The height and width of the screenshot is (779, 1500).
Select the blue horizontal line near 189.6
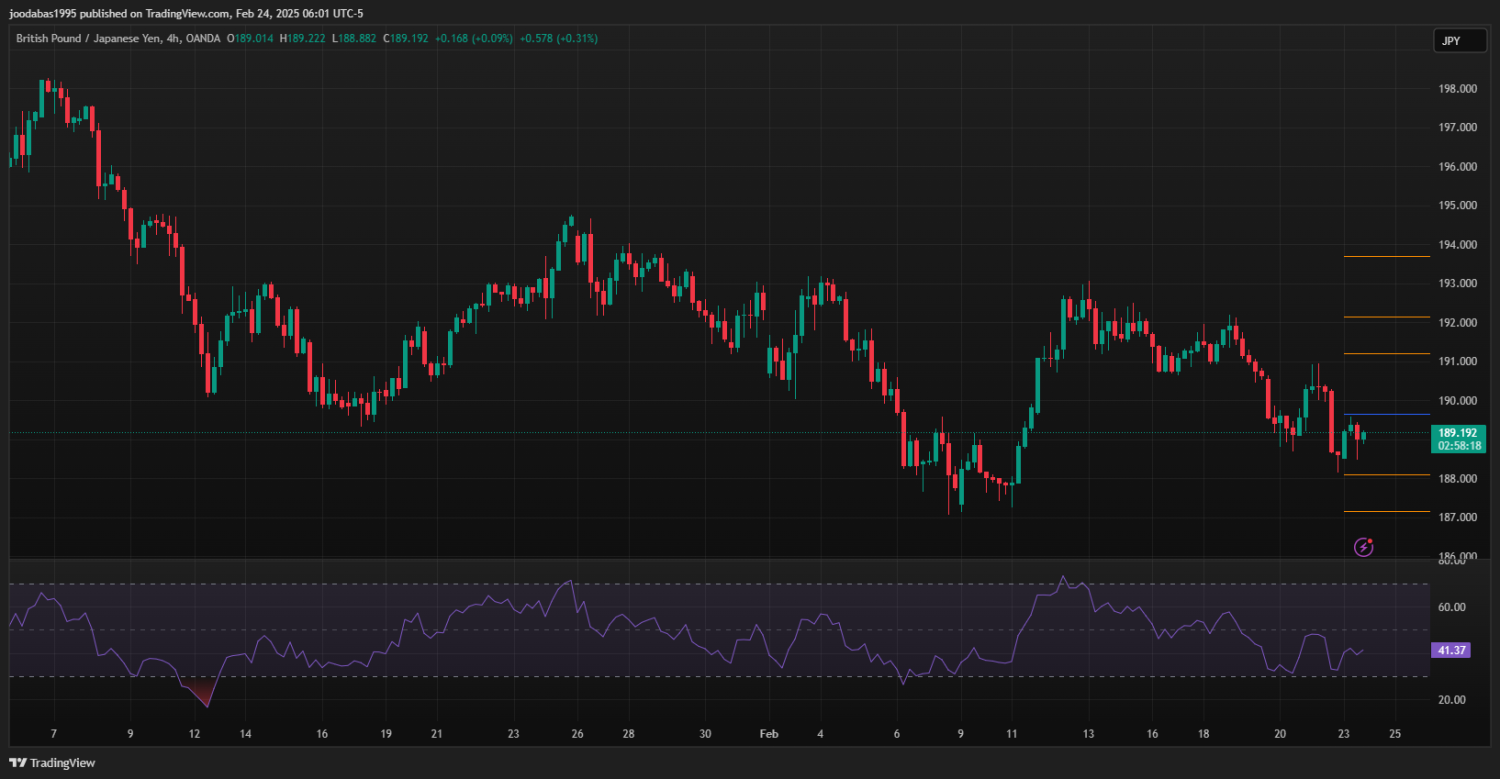(1387, 414)
